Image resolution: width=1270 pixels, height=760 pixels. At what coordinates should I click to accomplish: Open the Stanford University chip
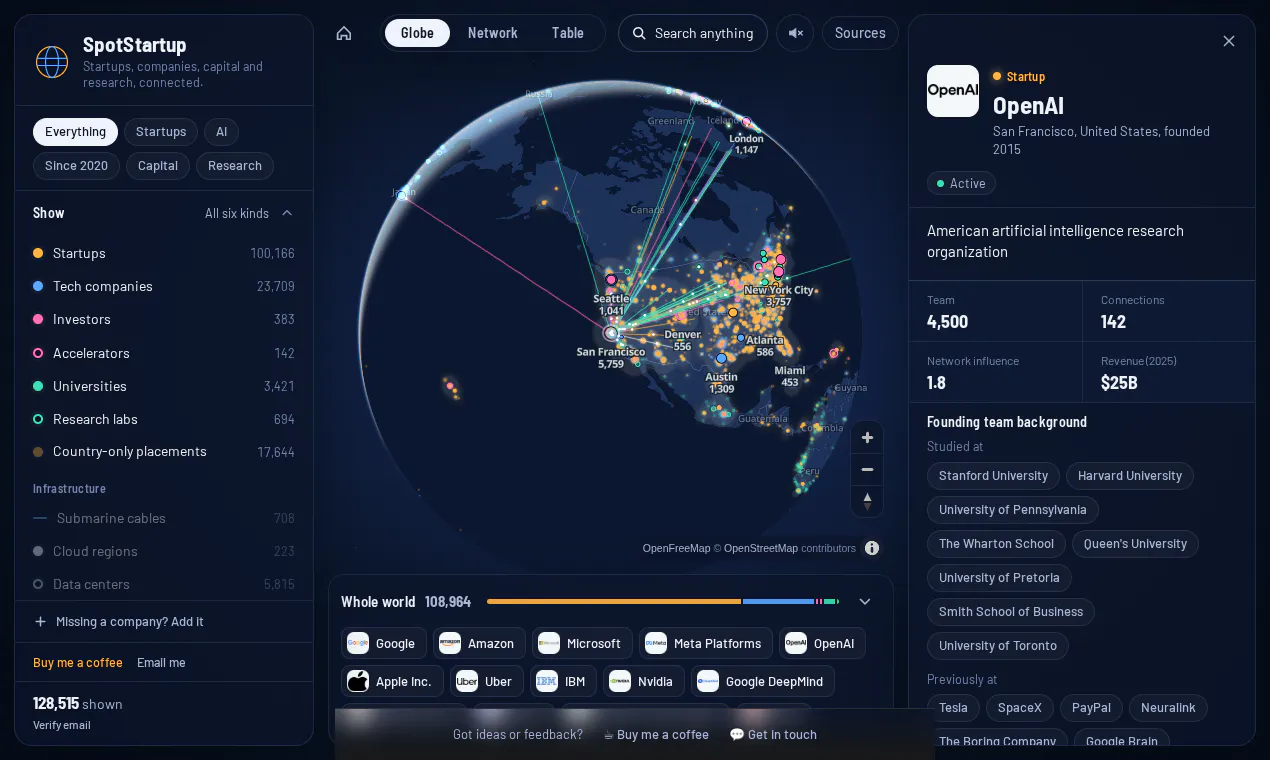pyautogui.click(x=993, y=476)
